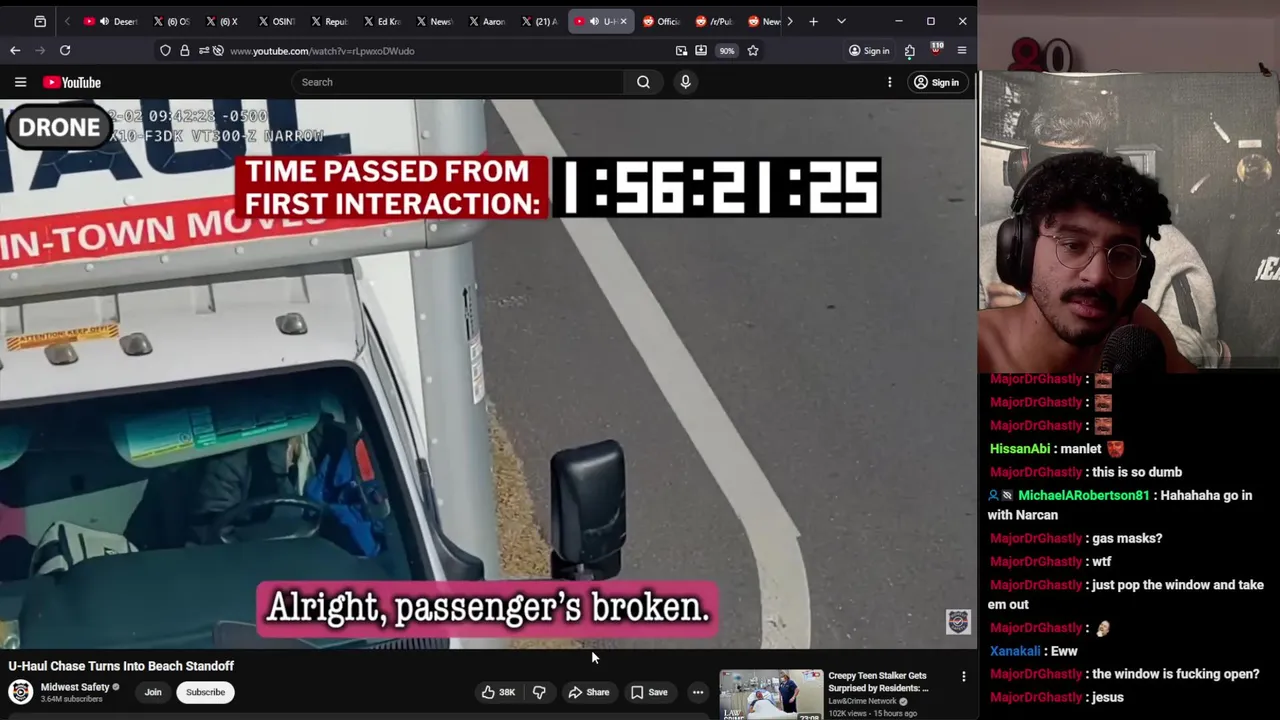Switch to the Repub X tab
The image size is (1280, 720).
[327, 21]
